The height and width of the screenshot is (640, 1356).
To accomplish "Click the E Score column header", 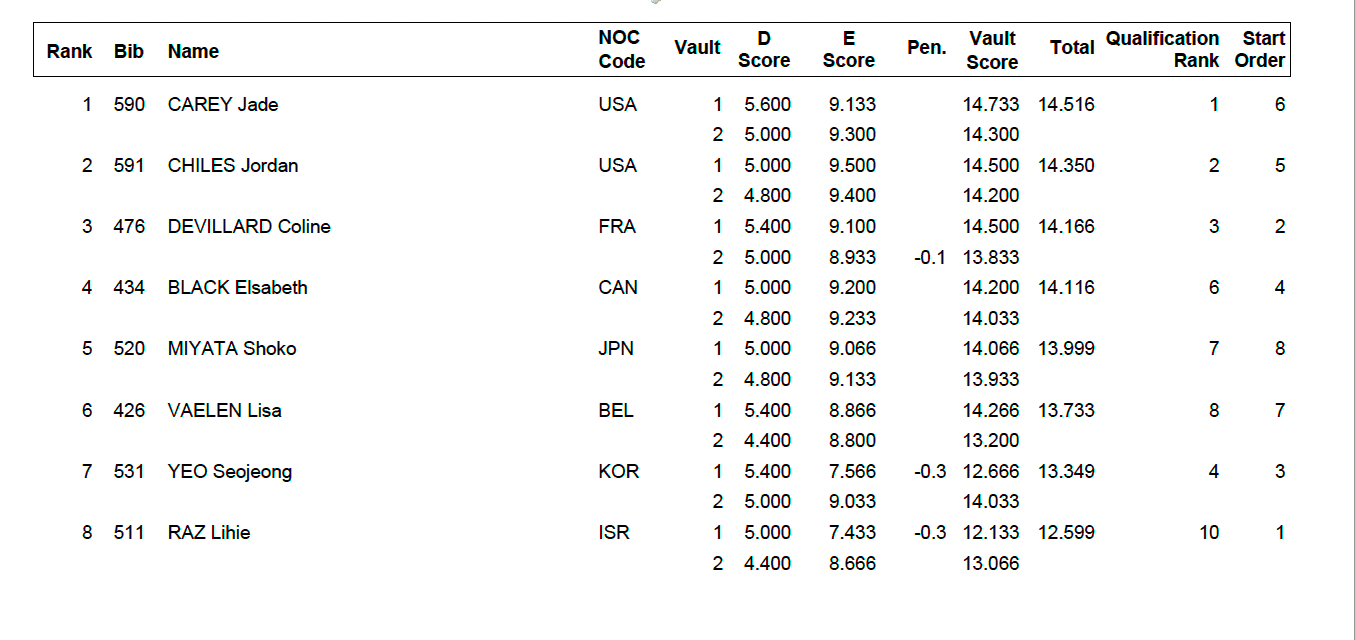I will click(848, 49).
